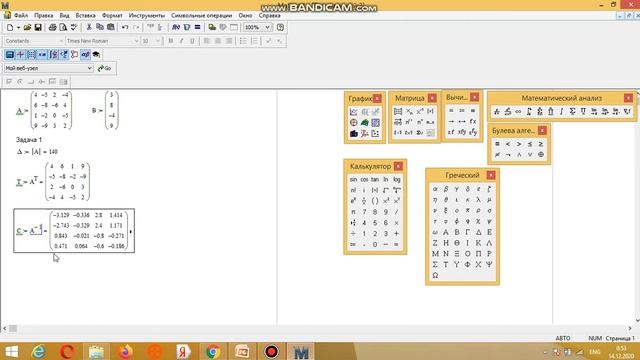Open the Вставка menu

86,16
